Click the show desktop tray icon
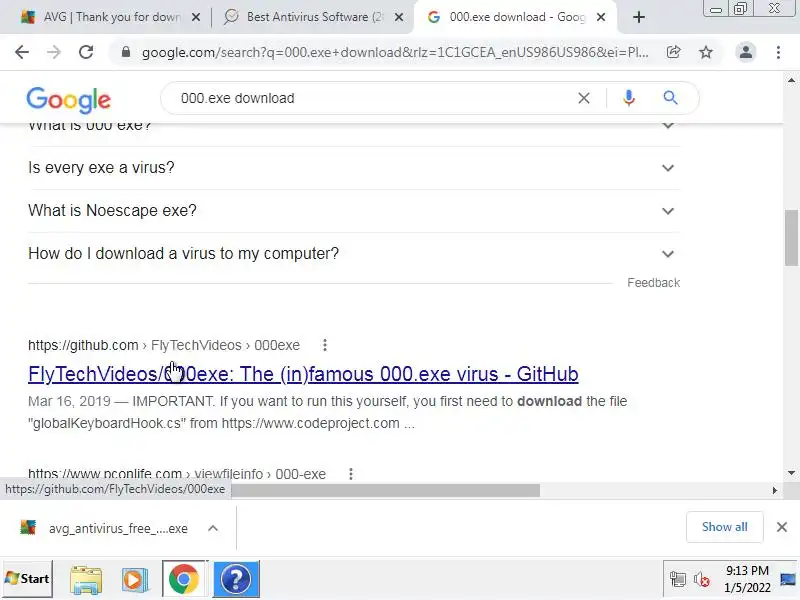800x600 pixels. (788, 580)
